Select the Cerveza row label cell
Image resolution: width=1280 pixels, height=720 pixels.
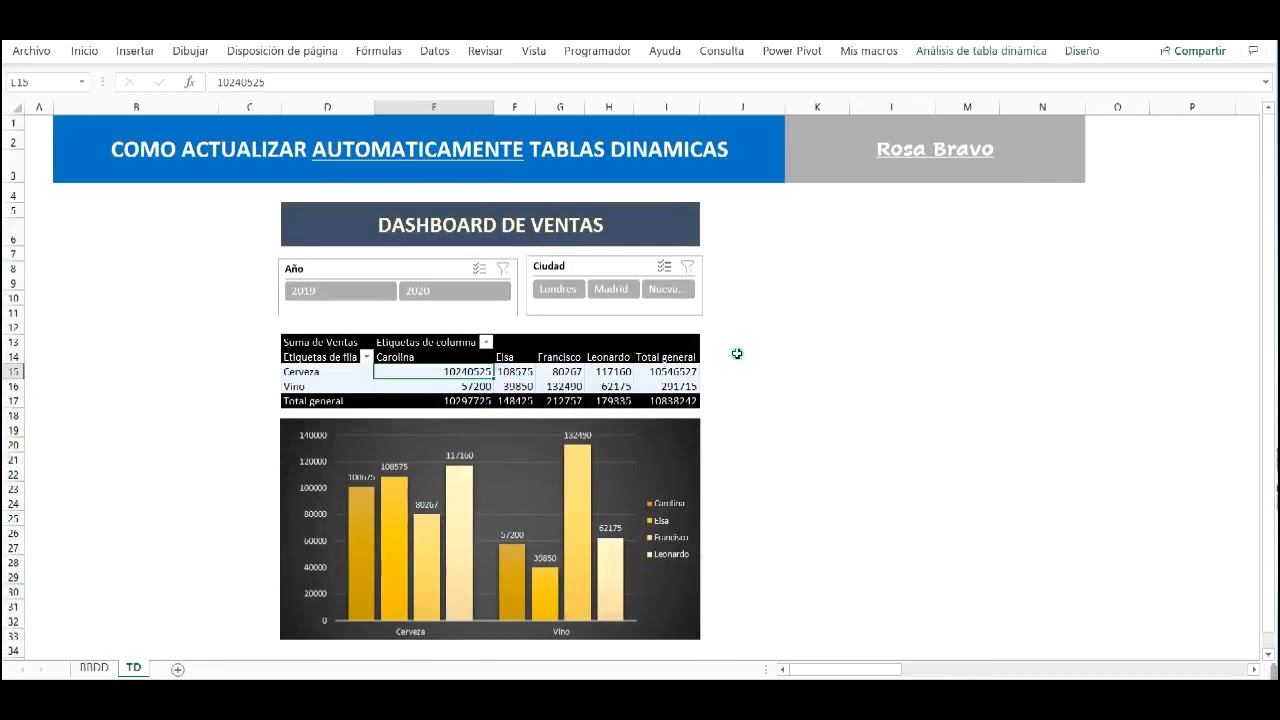[327, 372]
